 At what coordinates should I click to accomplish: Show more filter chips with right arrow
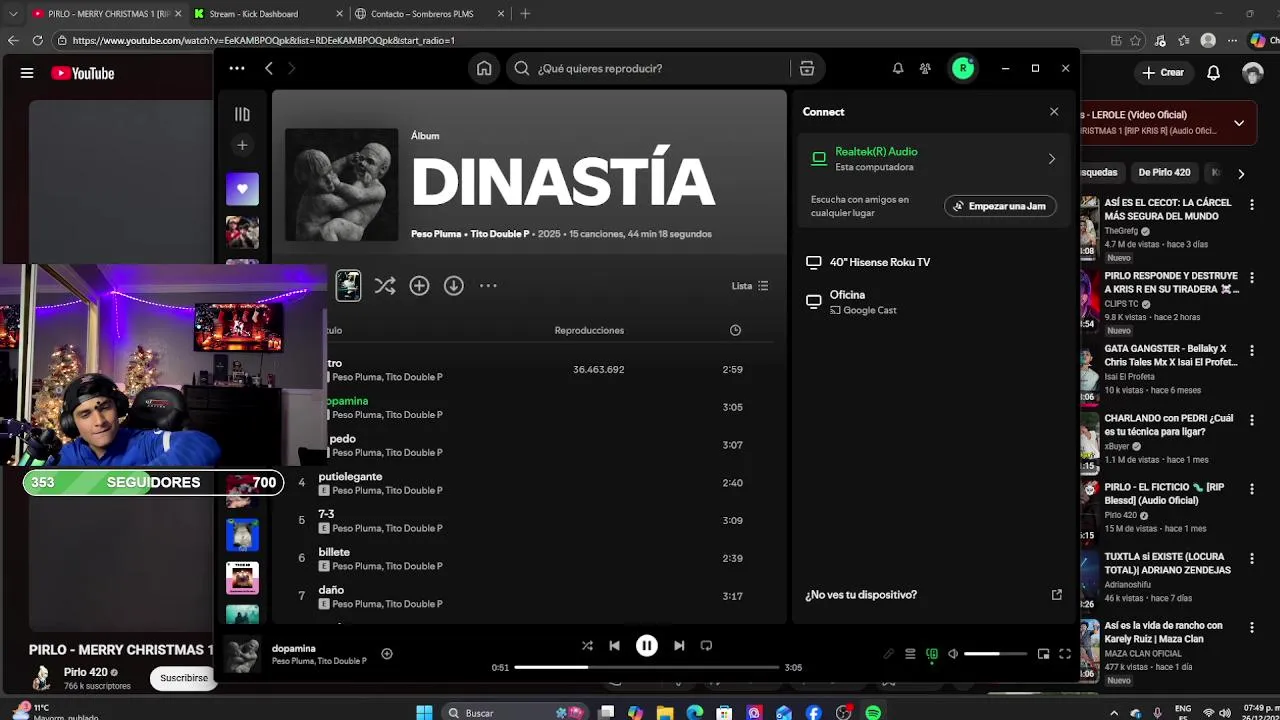pyautogui.click(x=1241, y=174)
